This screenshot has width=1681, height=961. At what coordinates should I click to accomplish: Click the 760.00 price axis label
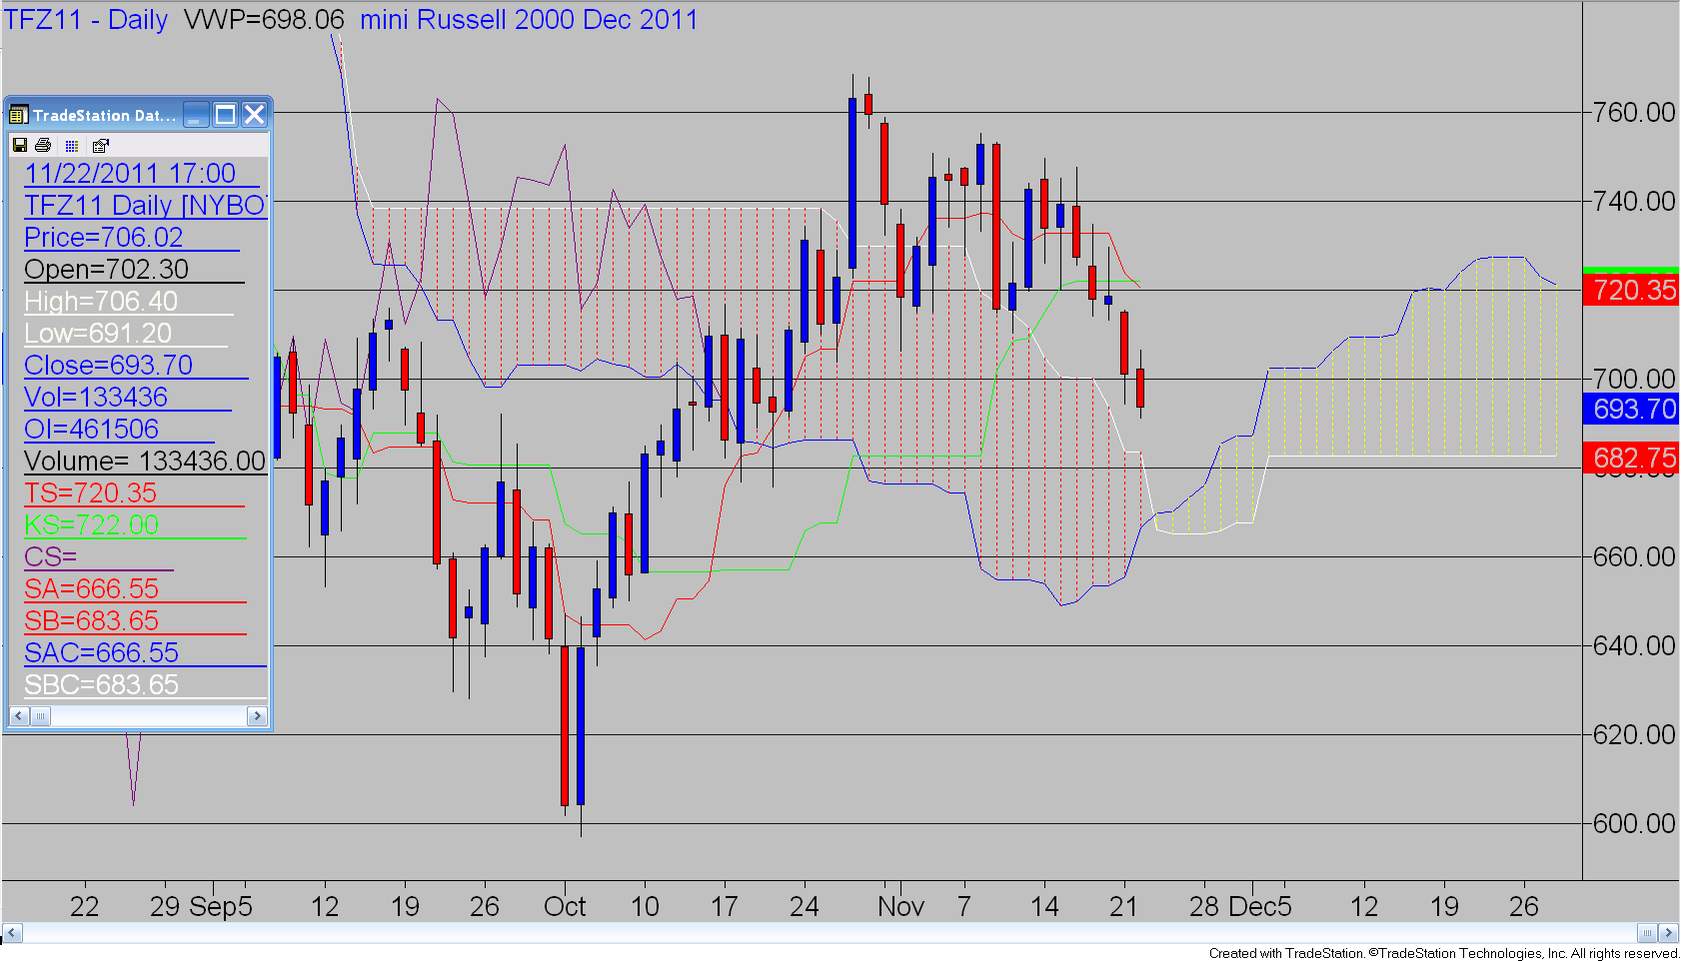coord(1634,112)
